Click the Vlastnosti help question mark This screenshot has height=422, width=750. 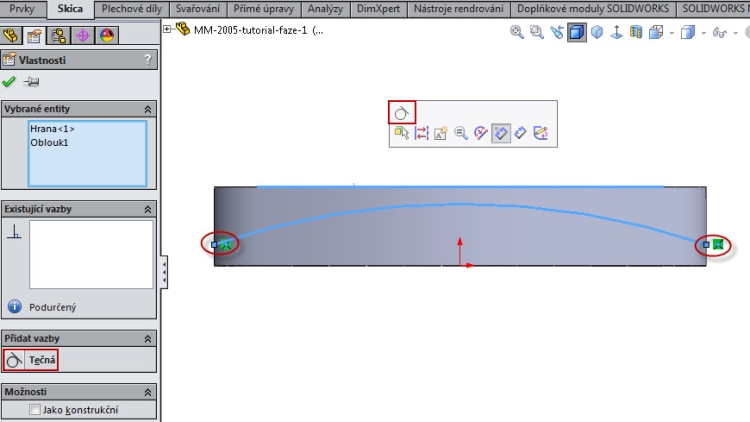[x=148, y=59]
